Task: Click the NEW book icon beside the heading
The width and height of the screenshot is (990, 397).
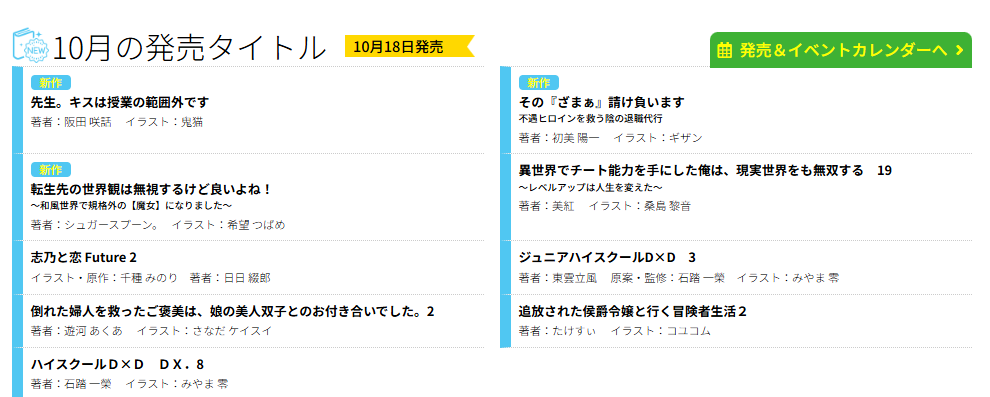Action: click(x=30, y=45)
